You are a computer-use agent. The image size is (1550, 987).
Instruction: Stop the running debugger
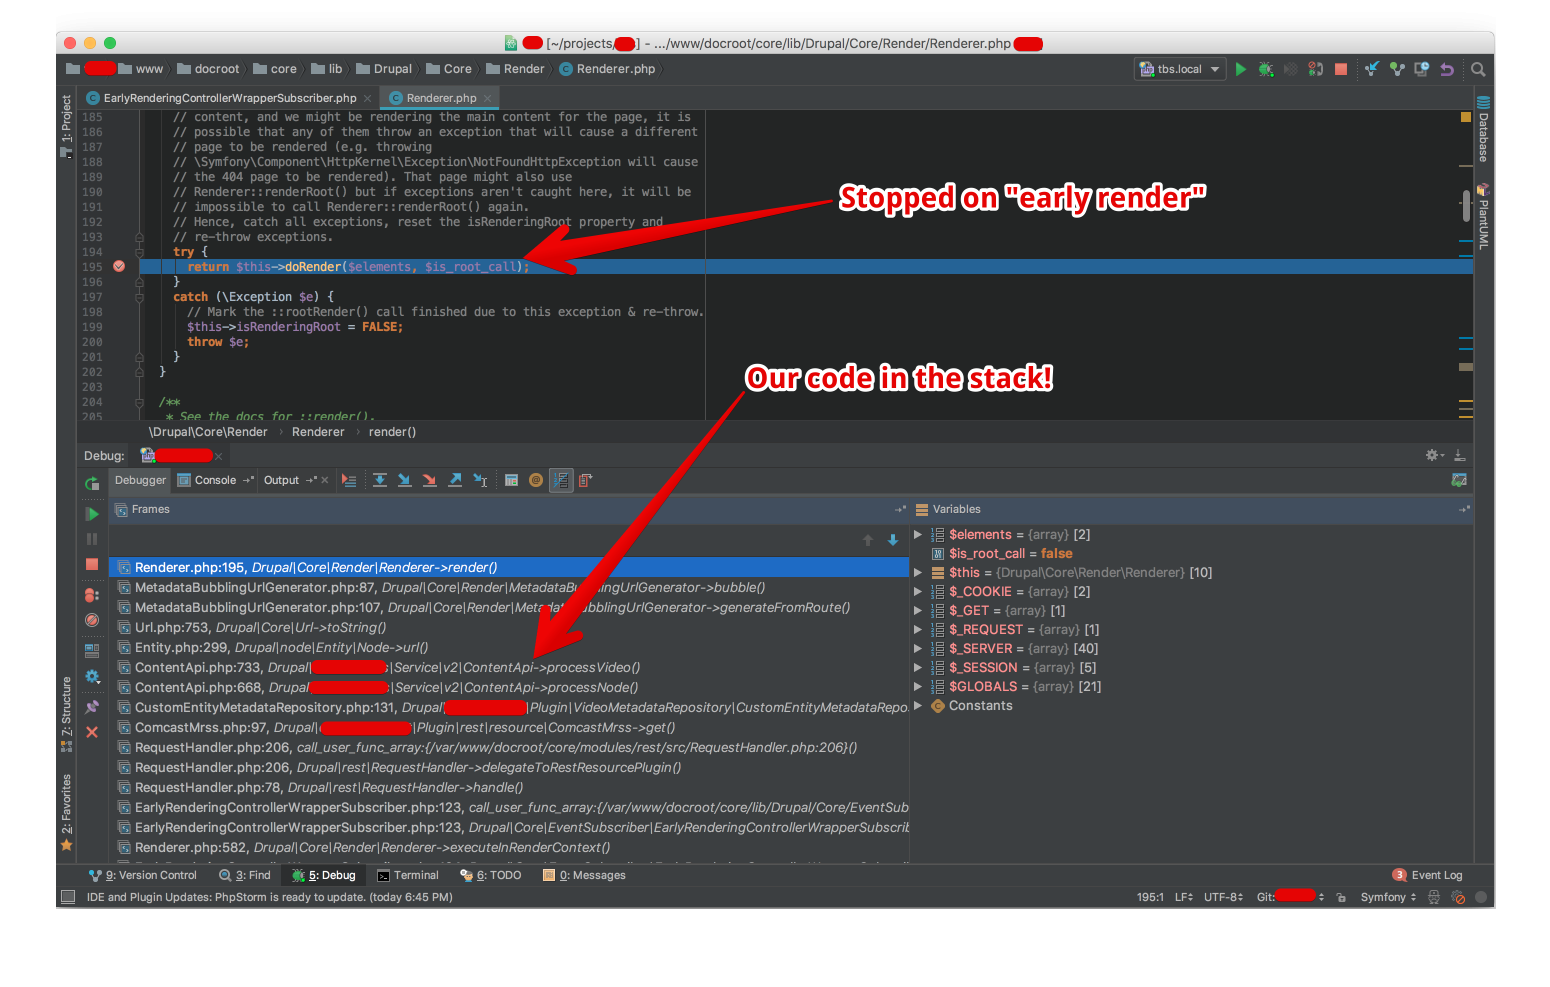coord(91,564)
